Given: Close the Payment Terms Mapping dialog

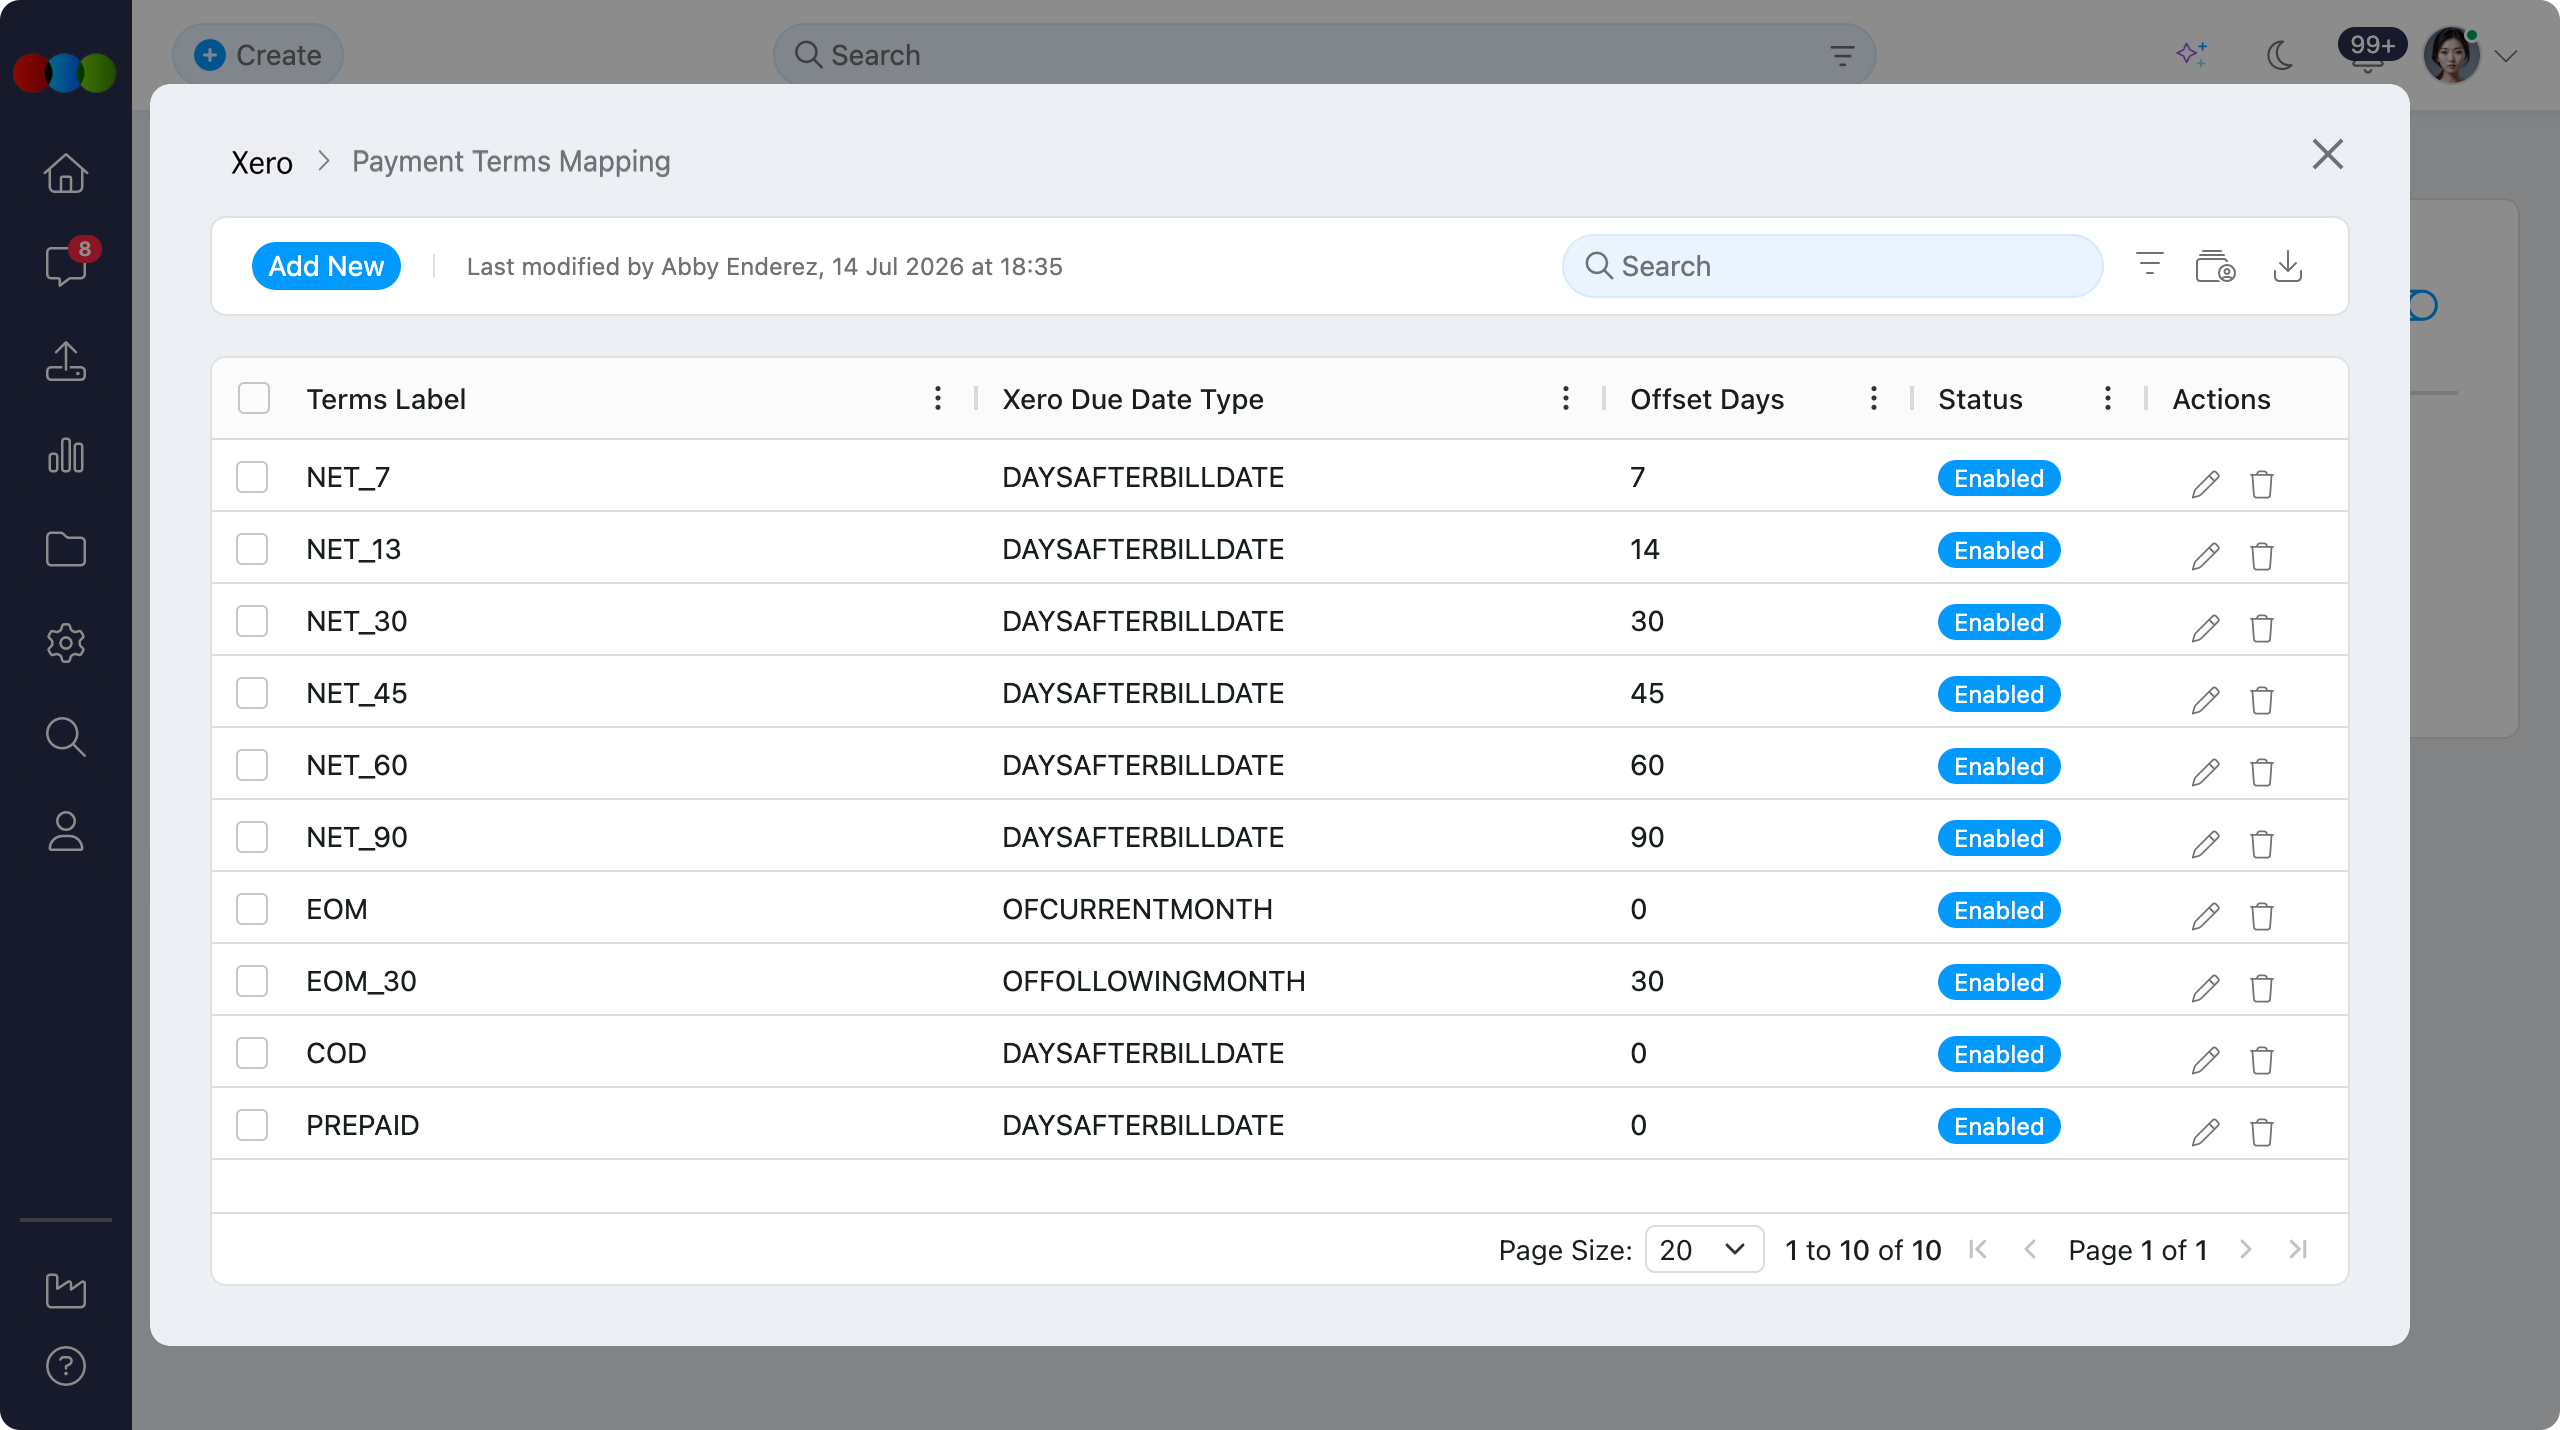Looking at the screenshot, I should (2328, 154).
